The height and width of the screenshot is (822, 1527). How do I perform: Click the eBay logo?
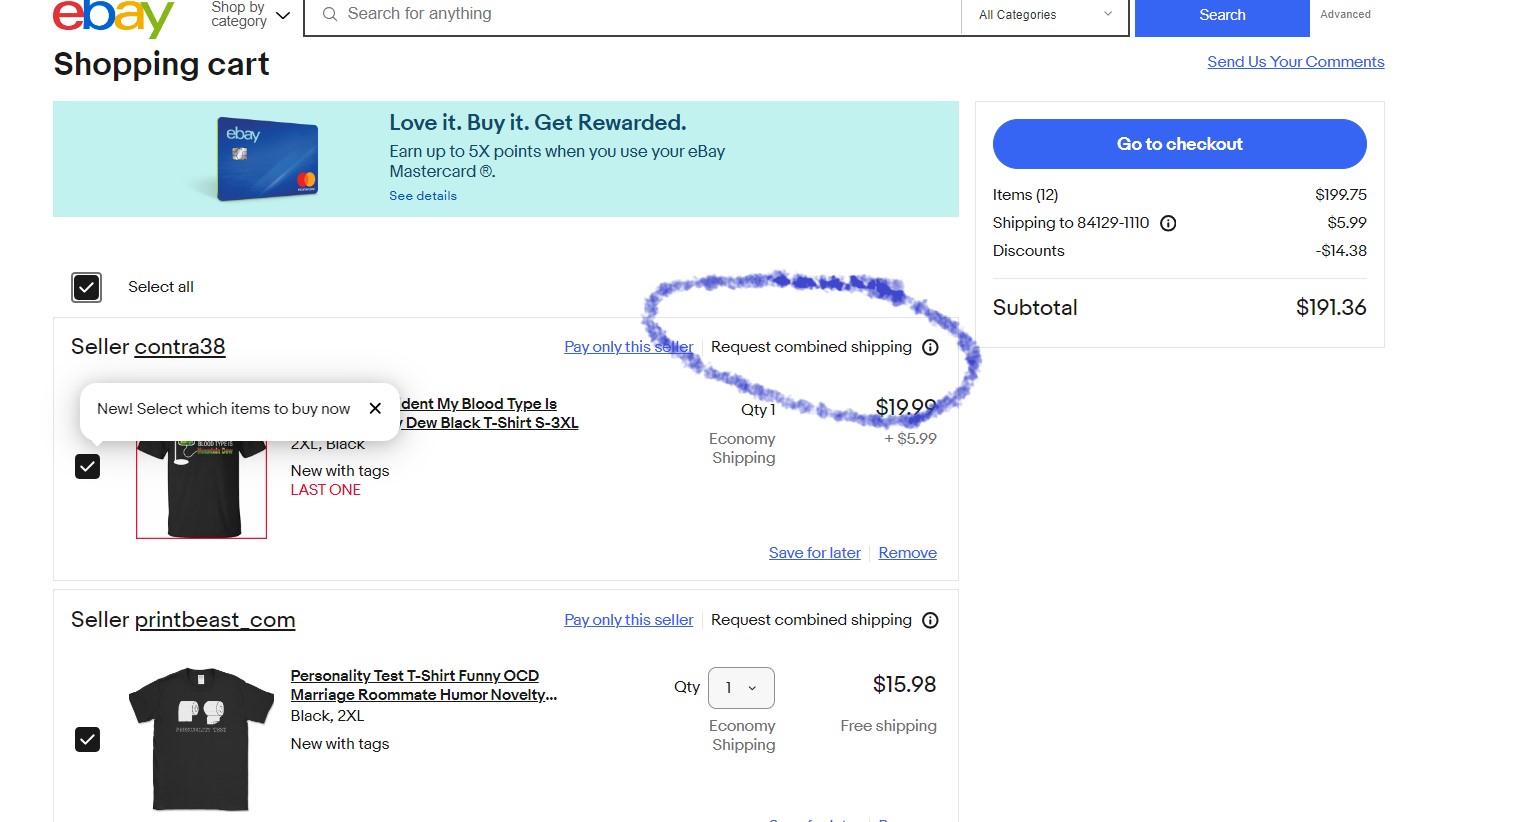(112, 17)
